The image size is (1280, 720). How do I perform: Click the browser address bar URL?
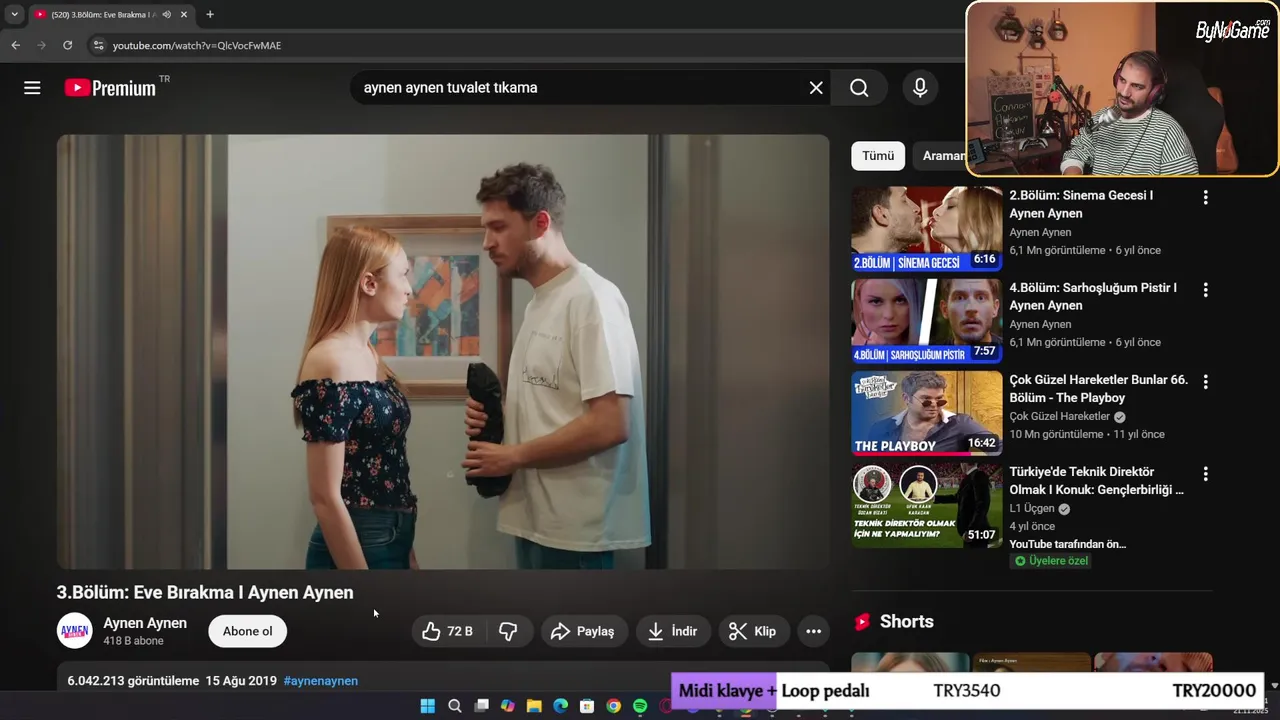pos(197,45)
